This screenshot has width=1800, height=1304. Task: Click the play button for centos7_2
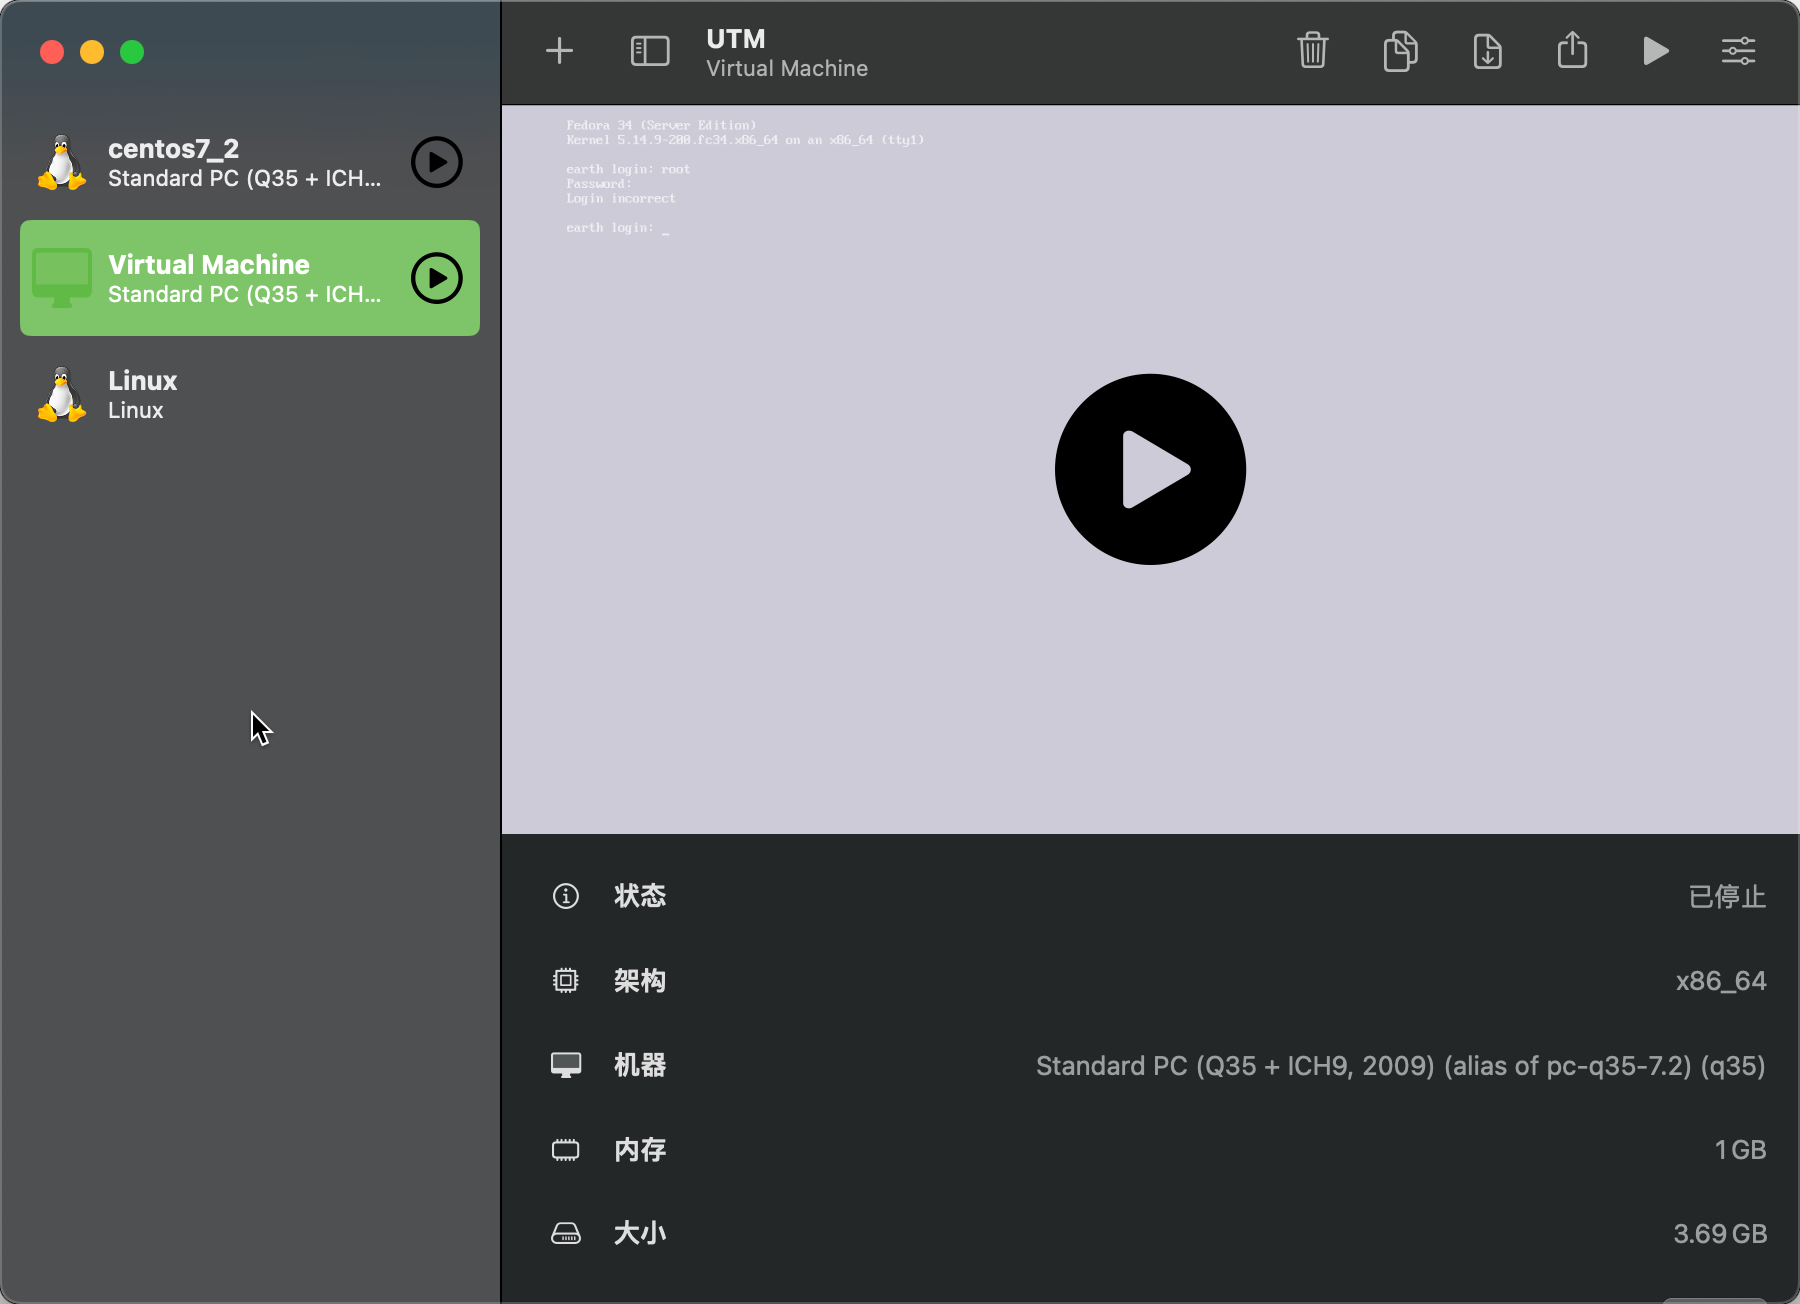click(437, 162)
